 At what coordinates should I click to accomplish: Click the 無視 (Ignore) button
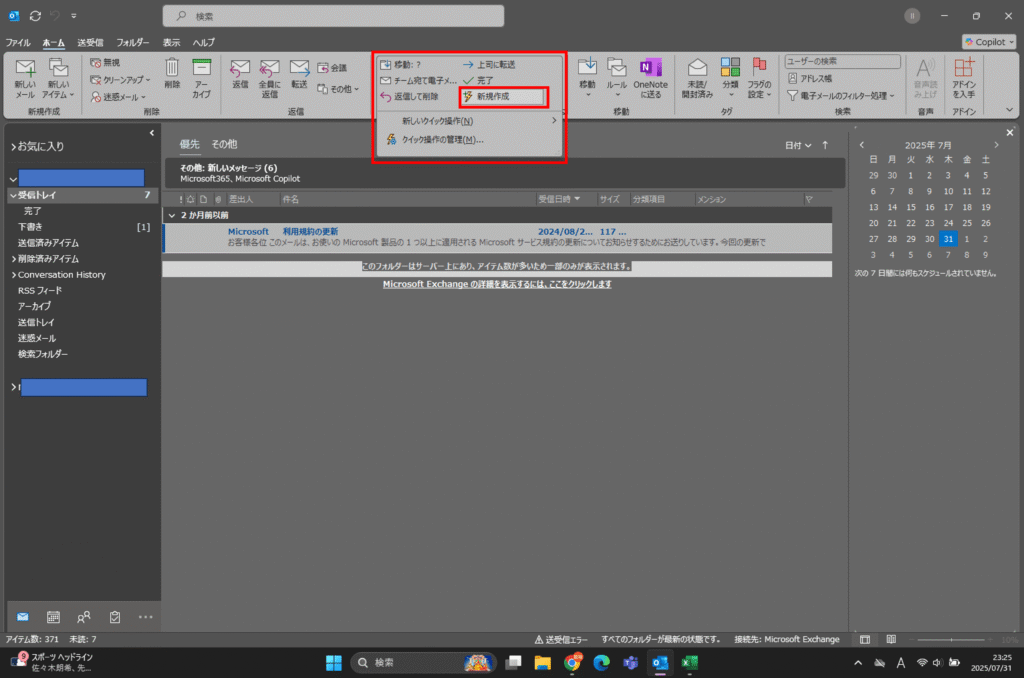tap(105, 63)
